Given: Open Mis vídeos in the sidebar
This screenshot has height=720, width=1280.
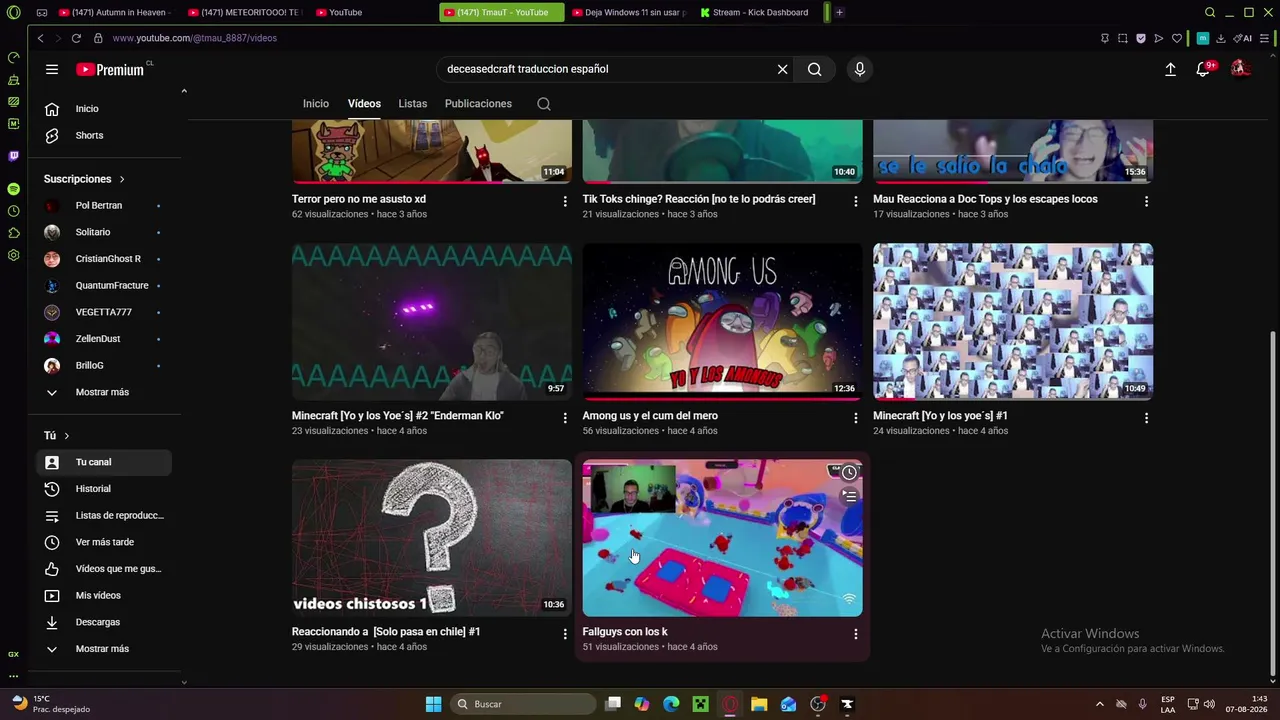Looking at the screenshot, I should point(104,596).
